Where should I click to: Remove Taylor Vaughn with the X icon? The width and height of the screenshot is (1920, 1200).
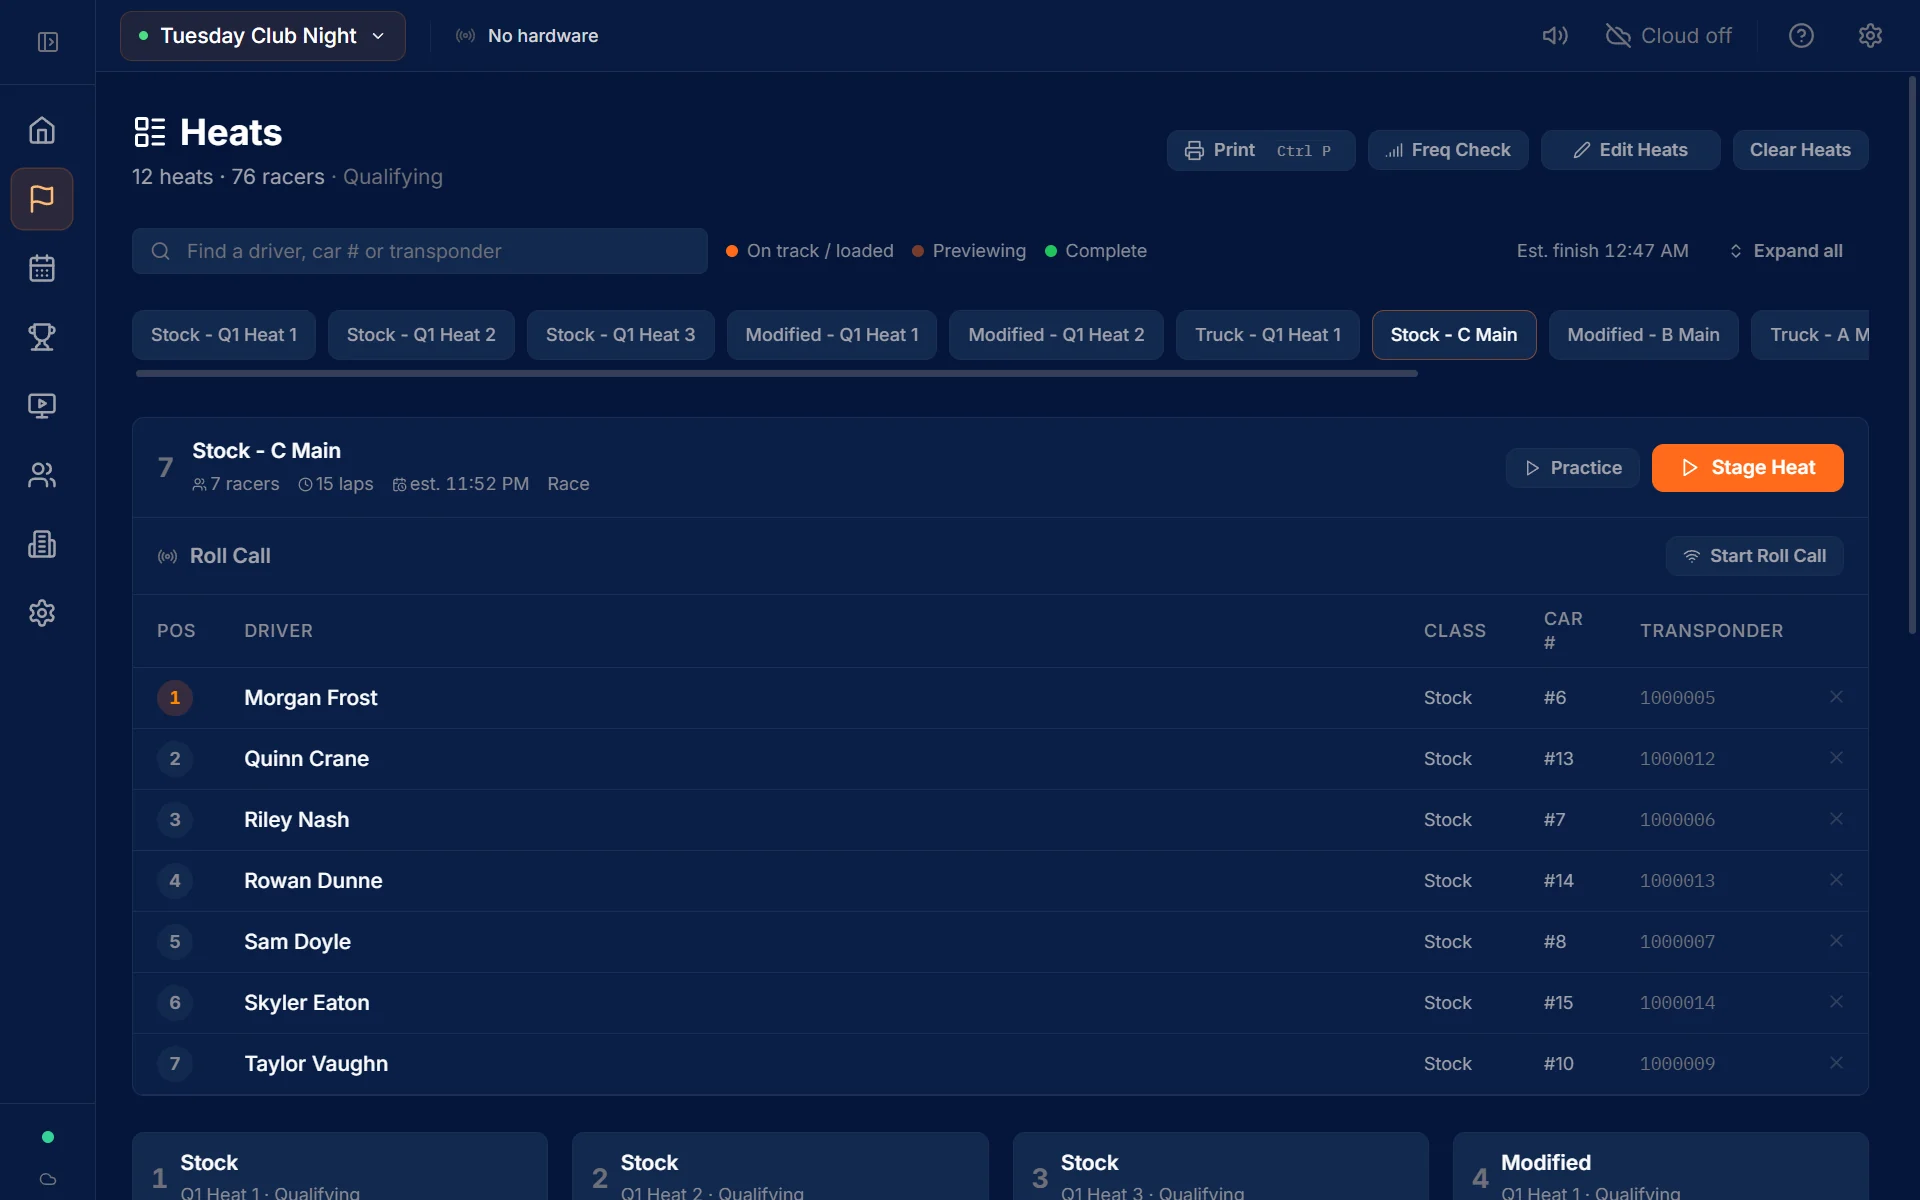click(1836, 1063)
